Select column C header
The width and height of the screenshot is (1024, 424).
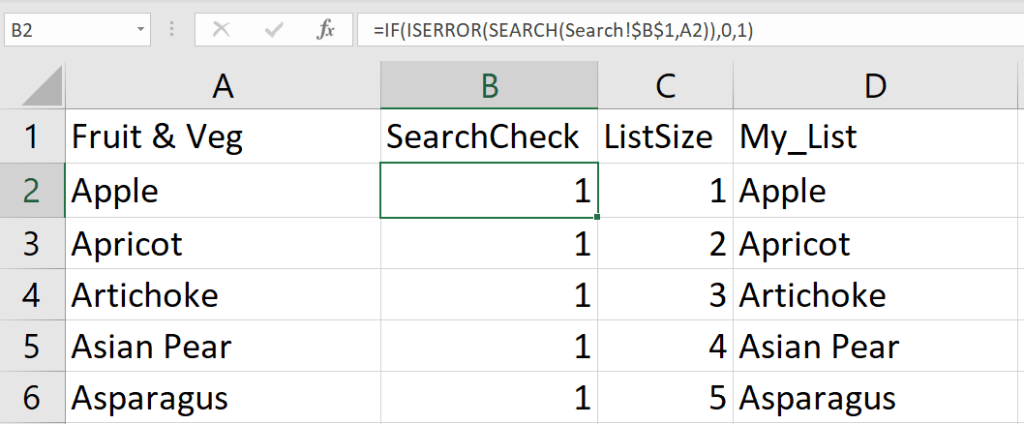point(665,87)
